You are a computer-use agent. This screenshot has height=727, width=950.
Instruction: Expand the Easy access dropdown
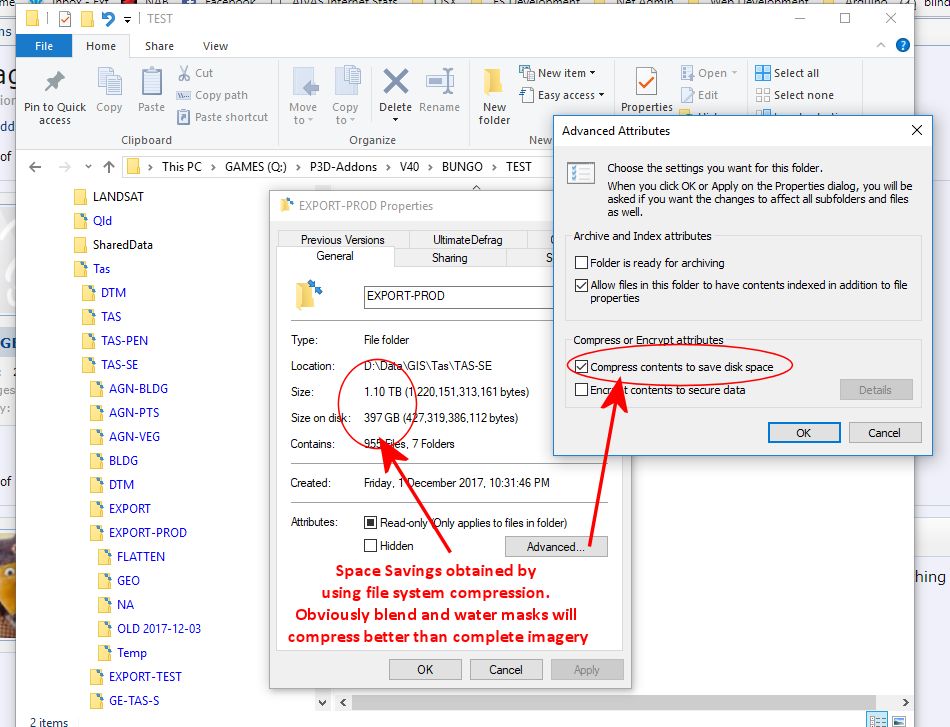560,95
